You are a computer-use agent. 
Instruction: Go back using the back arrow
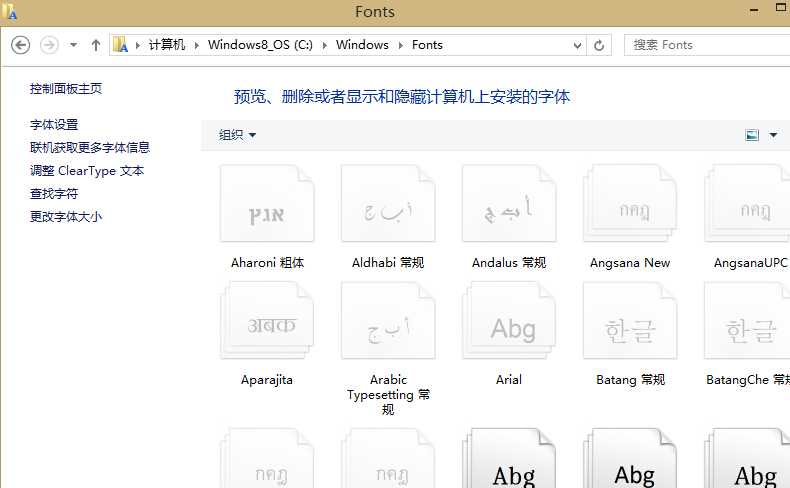pos(21,45)
